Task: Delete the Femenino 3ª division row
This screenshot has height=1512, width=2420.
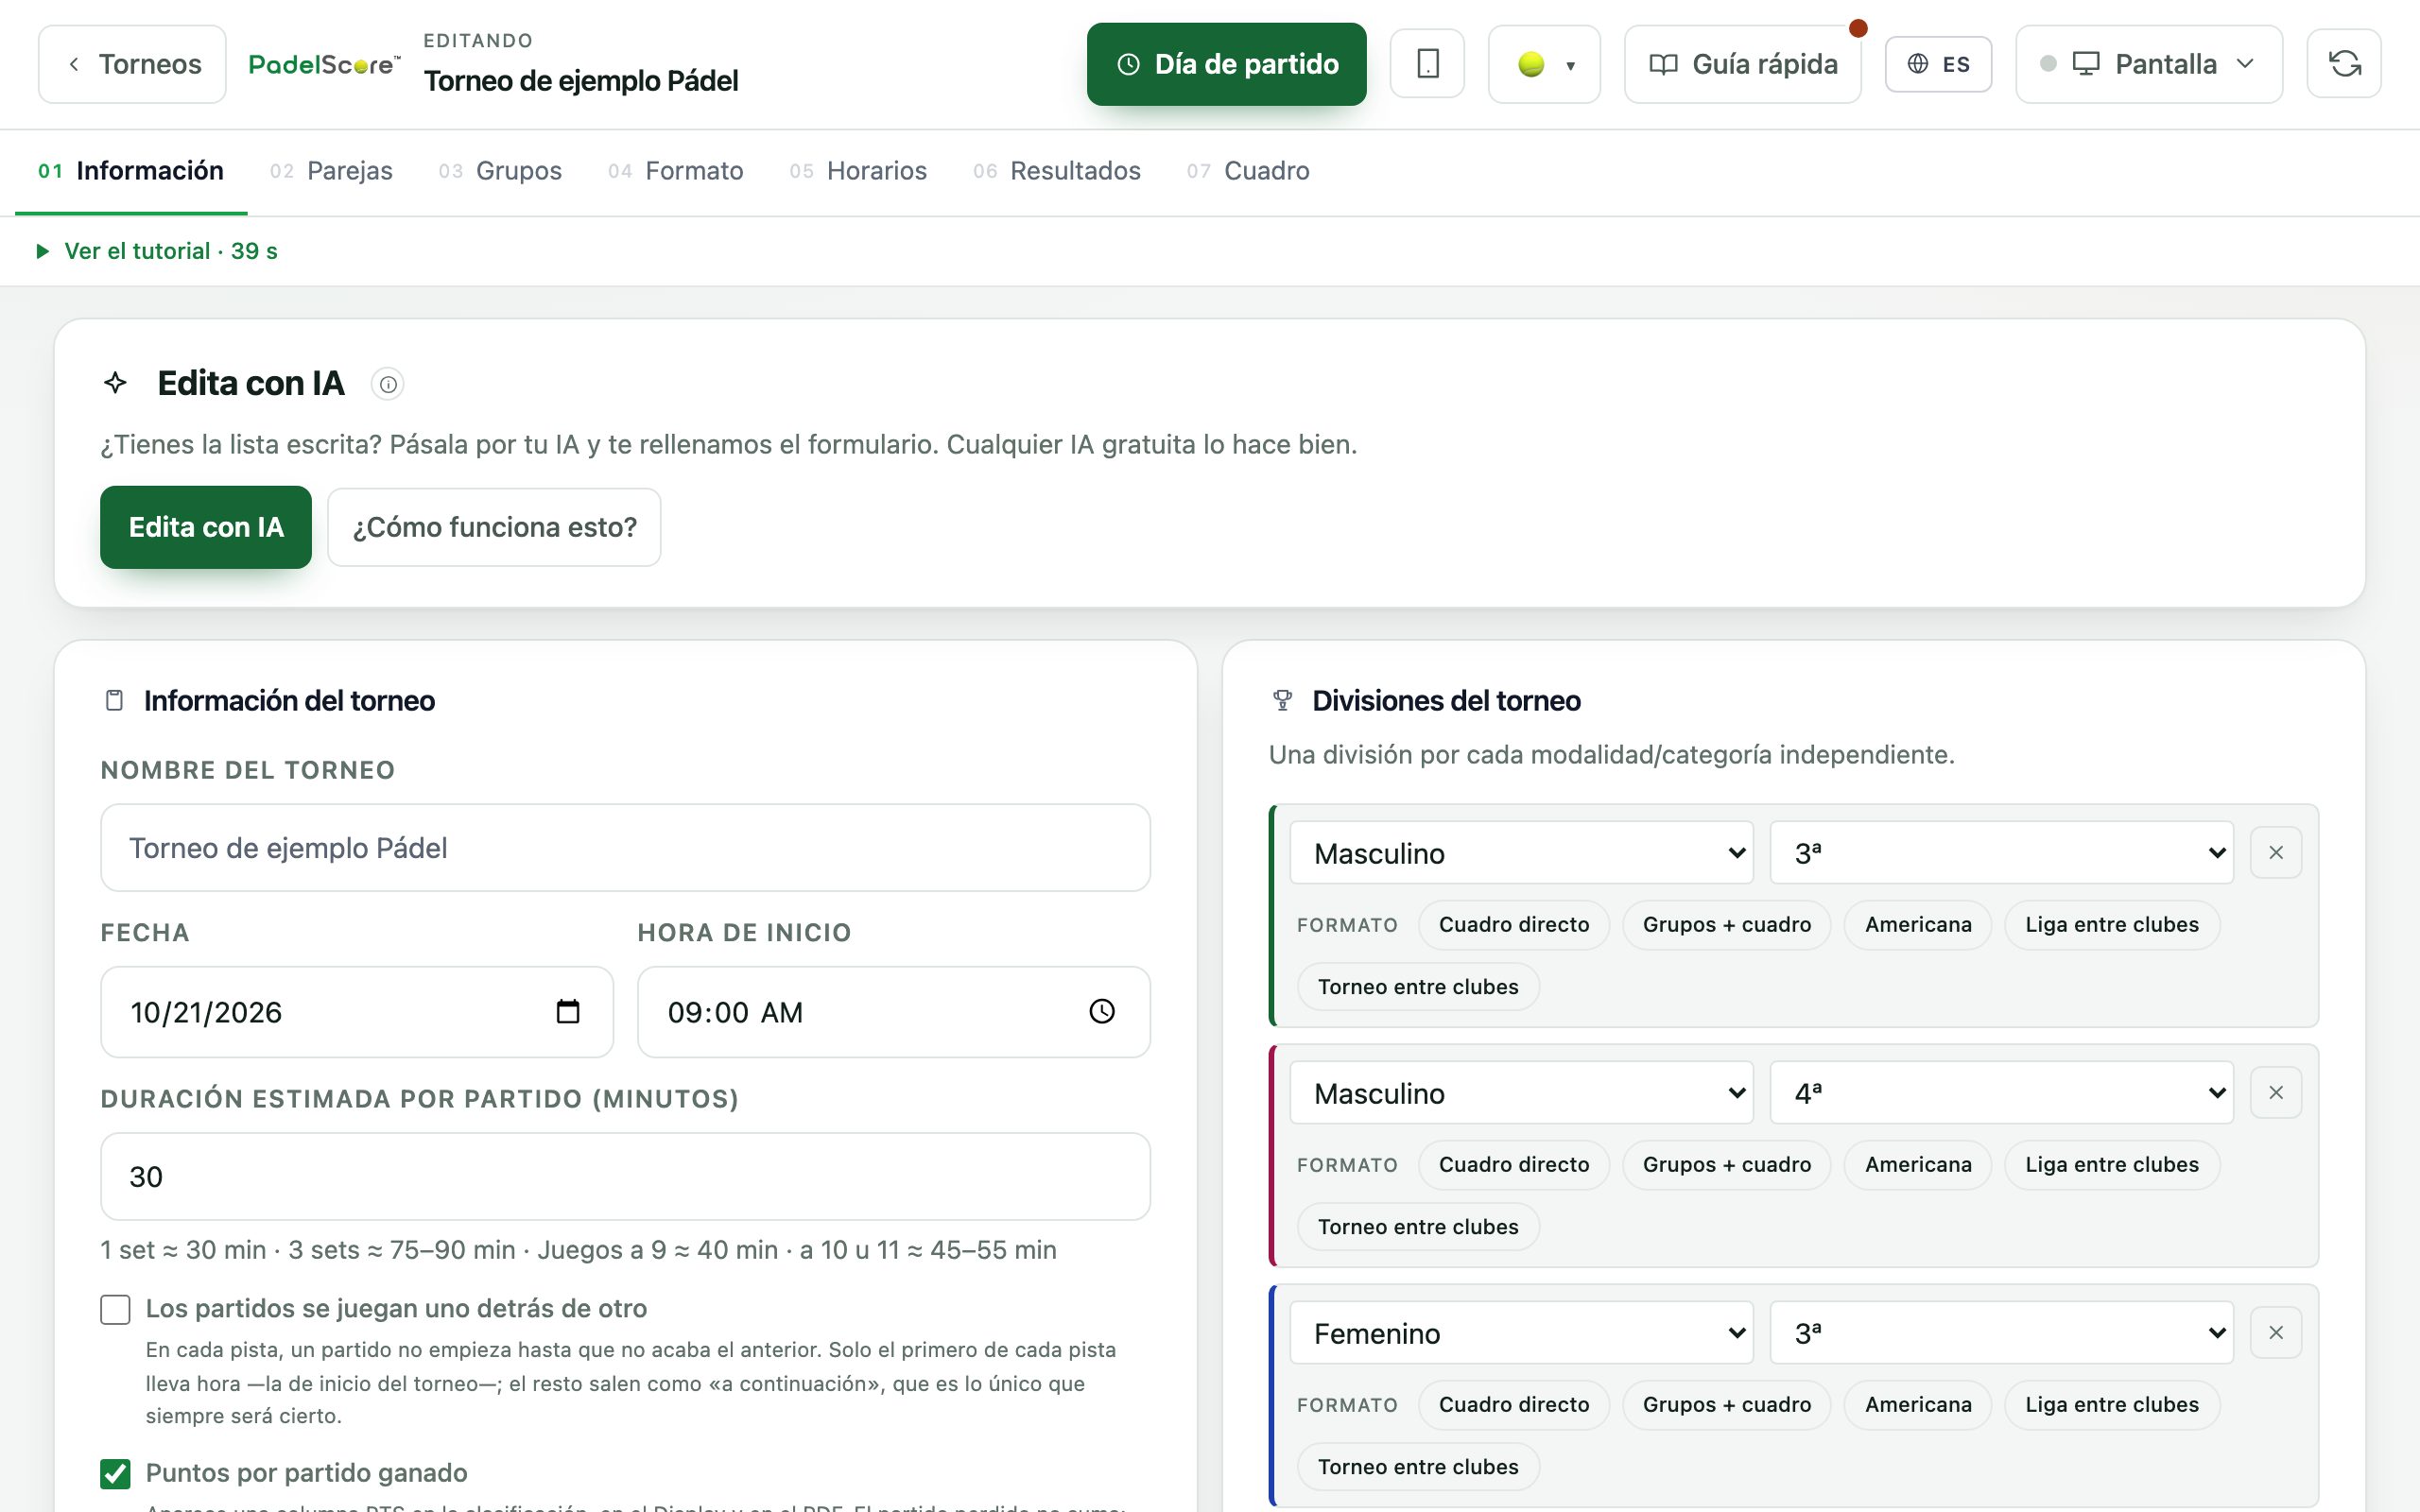Action: coord(2276,1333)
